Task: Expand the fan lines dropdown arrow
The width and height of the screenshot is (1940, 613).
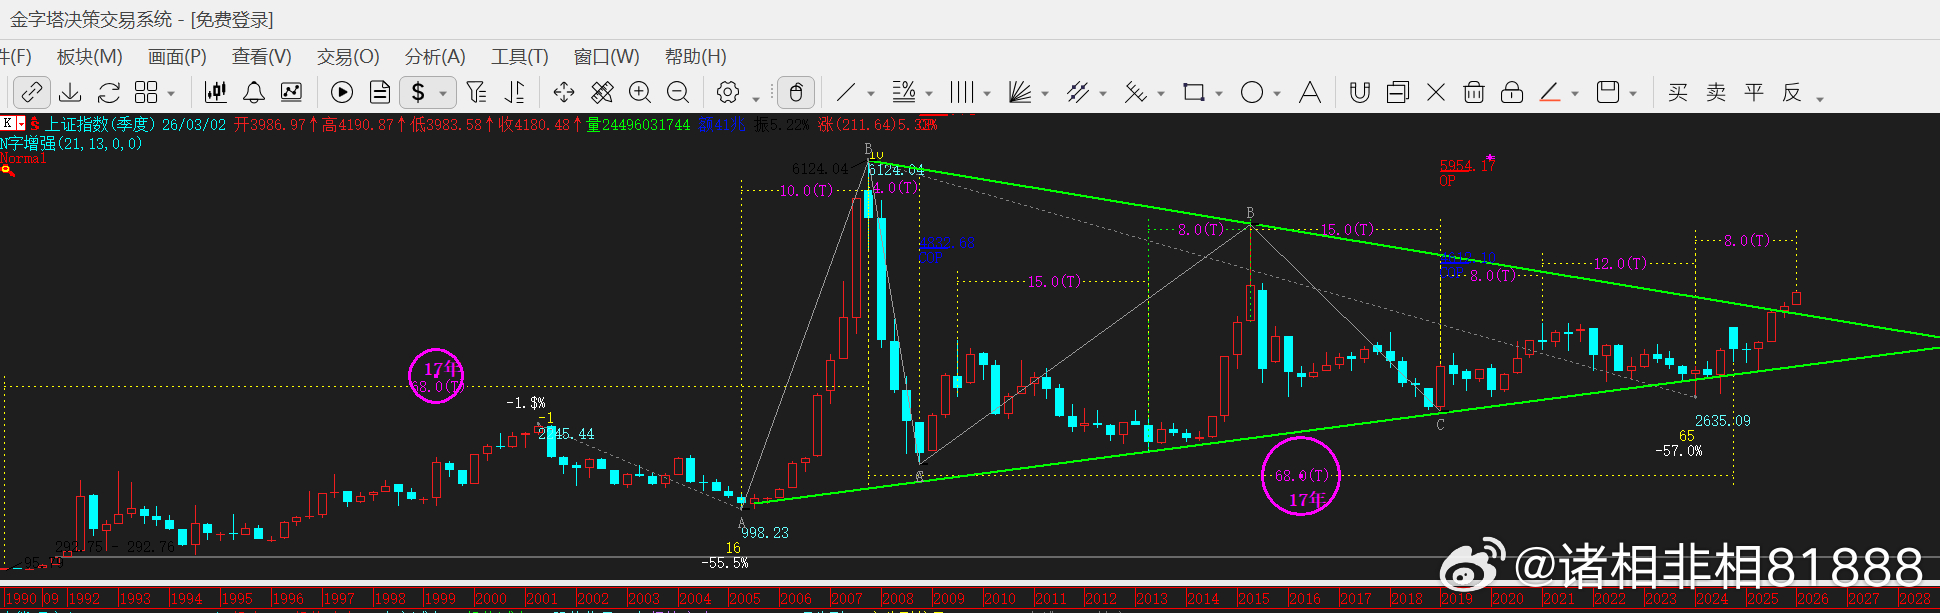Action: pyautogui.click(x=1045, y=94)
